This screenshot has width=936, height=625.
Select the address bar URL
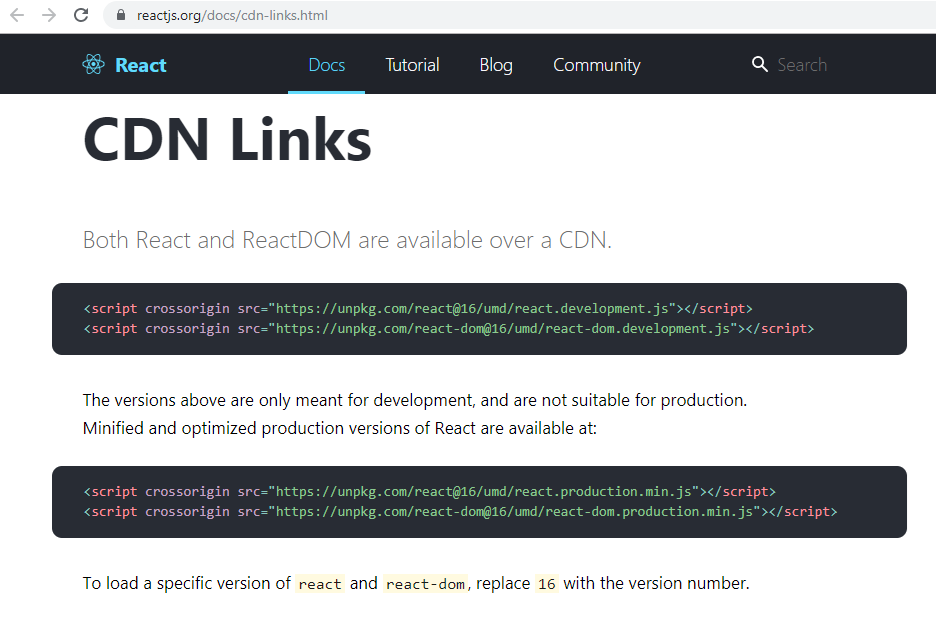coord(232,15)
